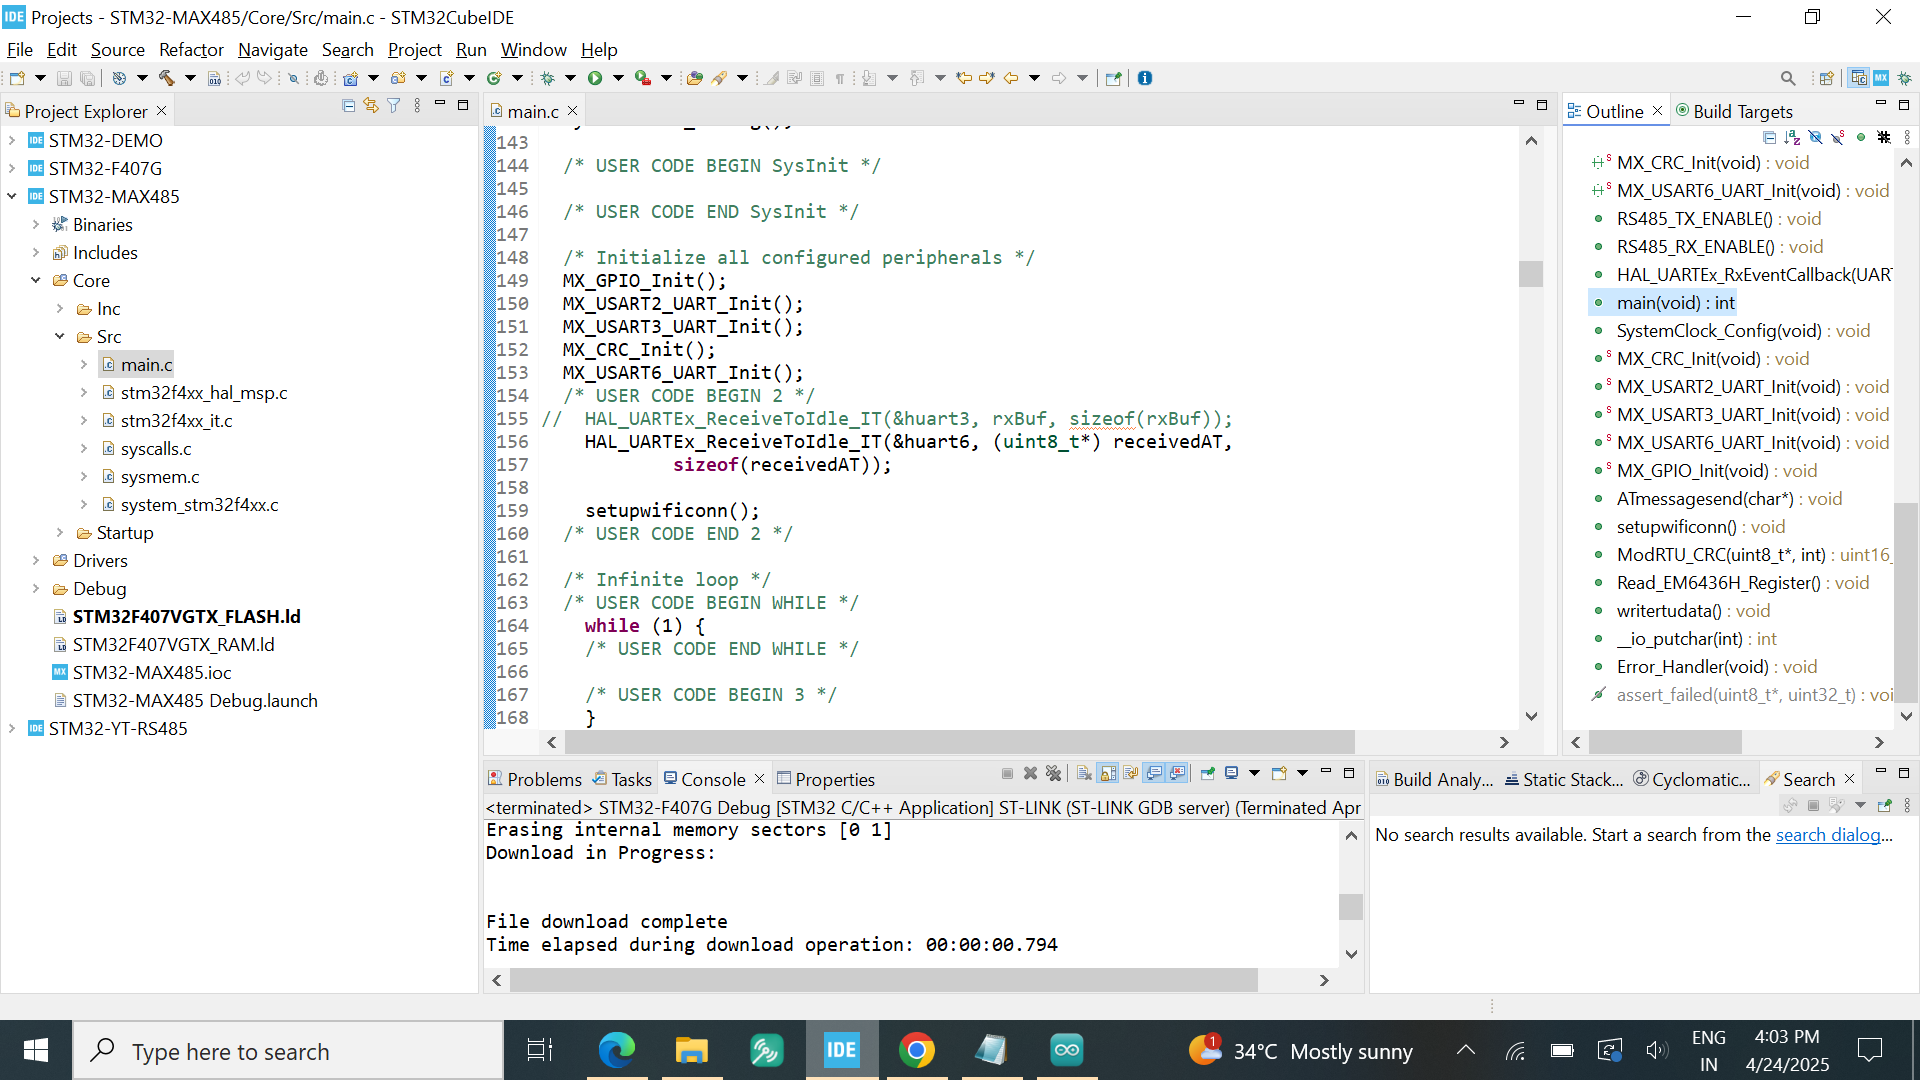Click the Debug bug icon in toolbar
The image size is (1920, 1080).
[548, 78]
